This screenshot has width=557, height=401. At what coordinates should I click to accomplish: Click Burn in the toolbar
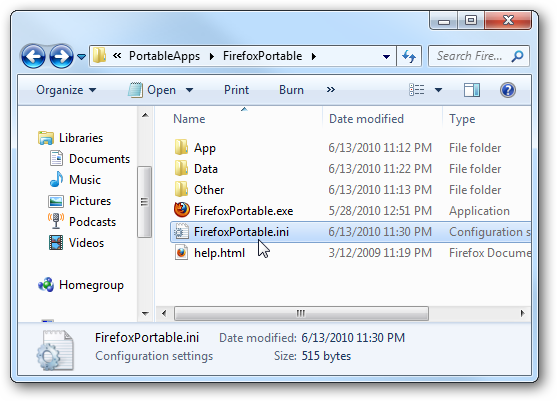click(291, 90)
